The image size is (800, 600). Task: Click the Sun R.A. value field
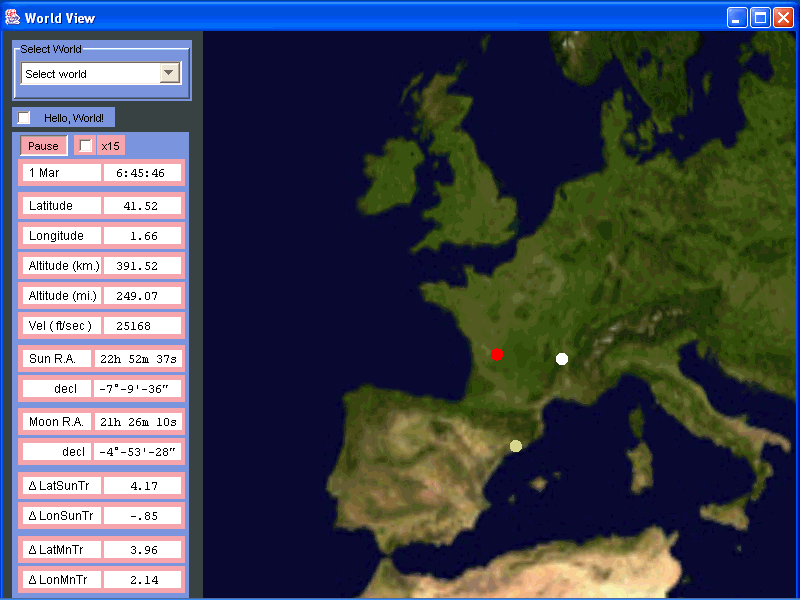[x=138, y=359]
